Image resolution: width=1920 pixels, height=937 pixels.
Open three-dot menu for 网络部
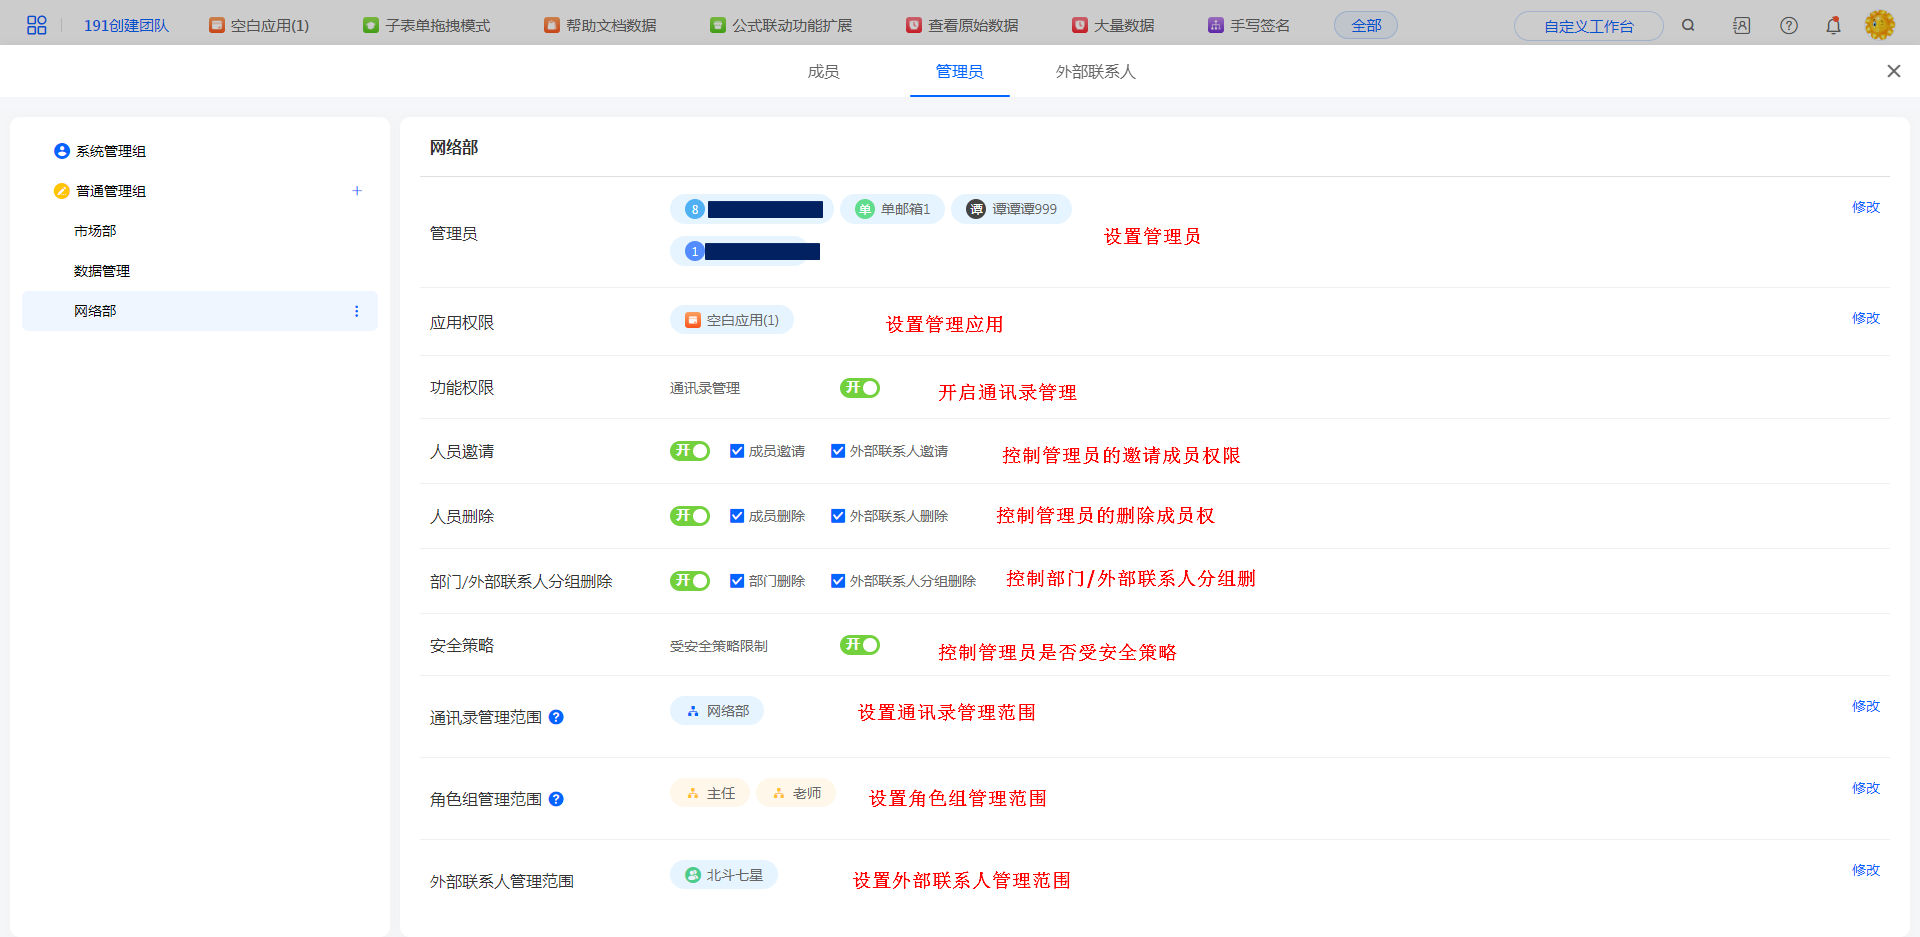point(357,311)
